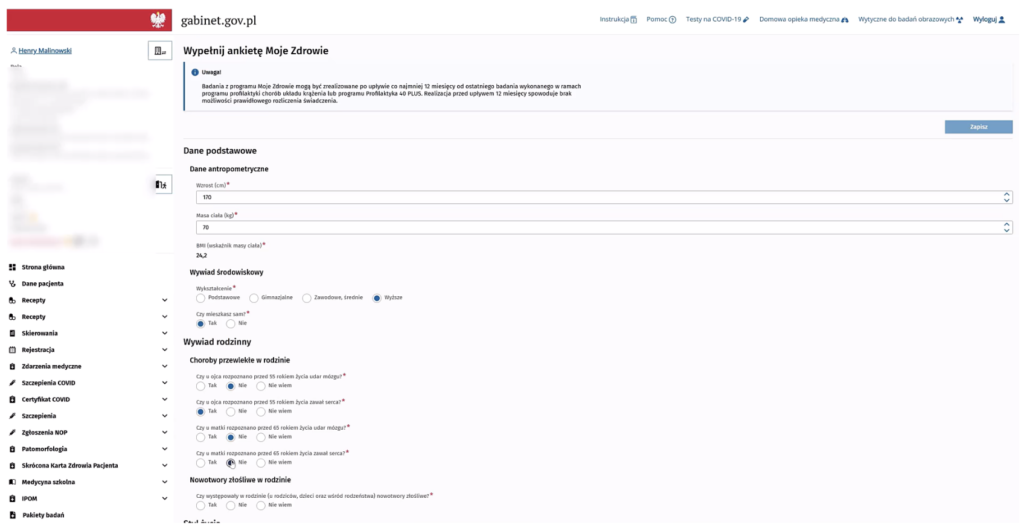Image resolution: width=1024 pixels, height=531 pixels.
Task: Expand the Zdarzenia medyczne menu chevron
Action: point(164,366)
